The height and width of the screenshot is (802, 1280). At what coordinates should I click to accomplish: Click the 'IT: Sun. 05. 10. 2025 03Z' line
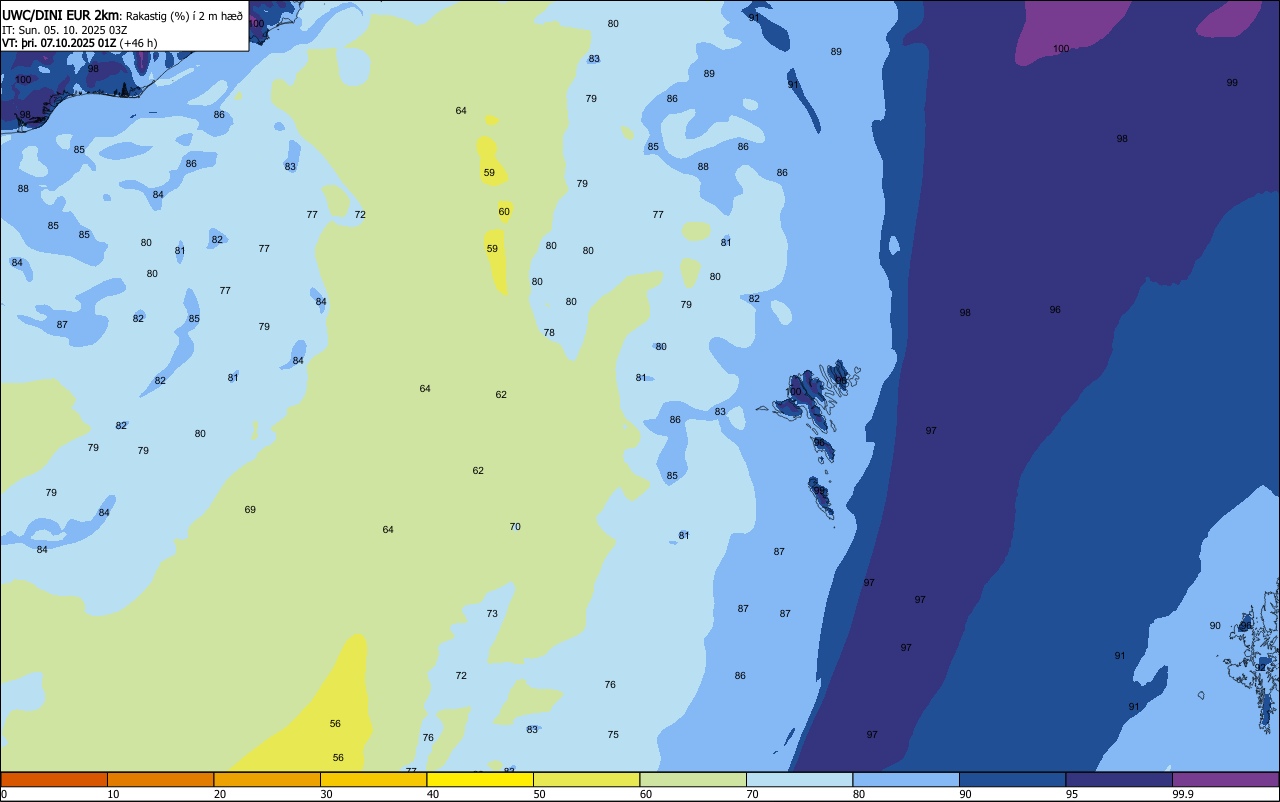(x=64, y=29)
